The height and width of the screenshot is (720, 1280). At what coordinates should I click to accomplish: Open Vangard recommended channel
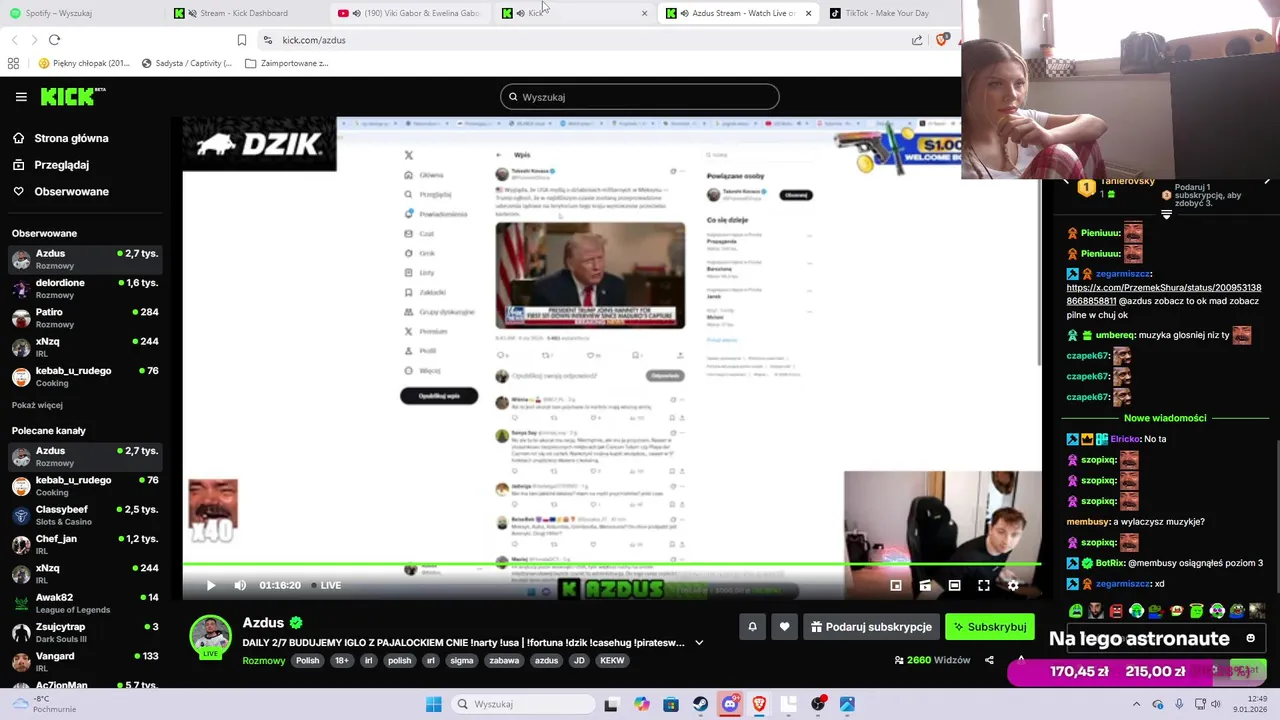(x=85, y=661)
